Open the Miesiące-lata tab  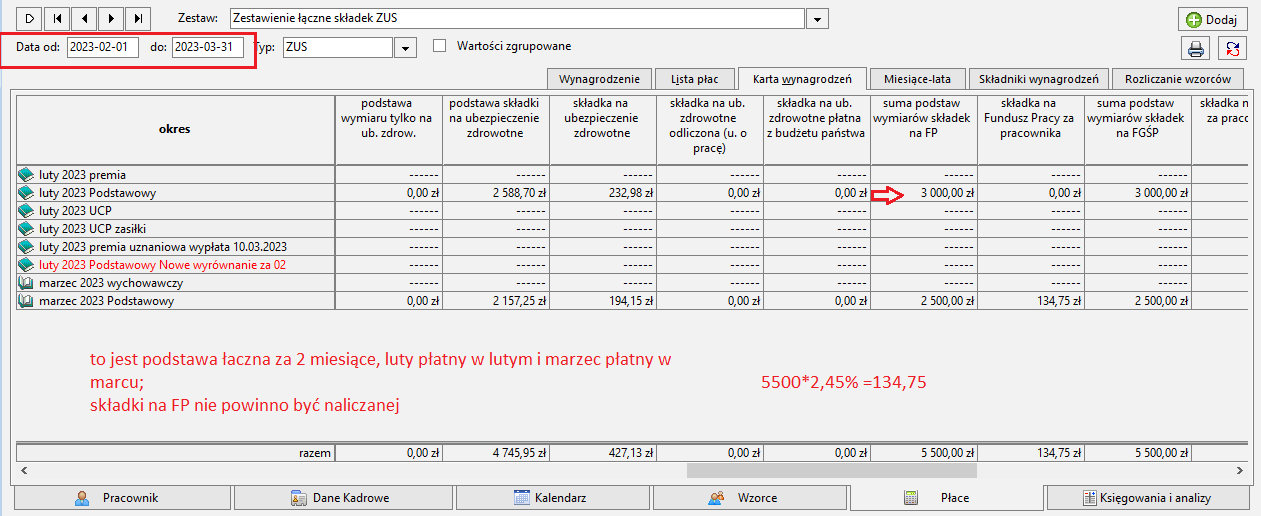[x=918, y=78]
